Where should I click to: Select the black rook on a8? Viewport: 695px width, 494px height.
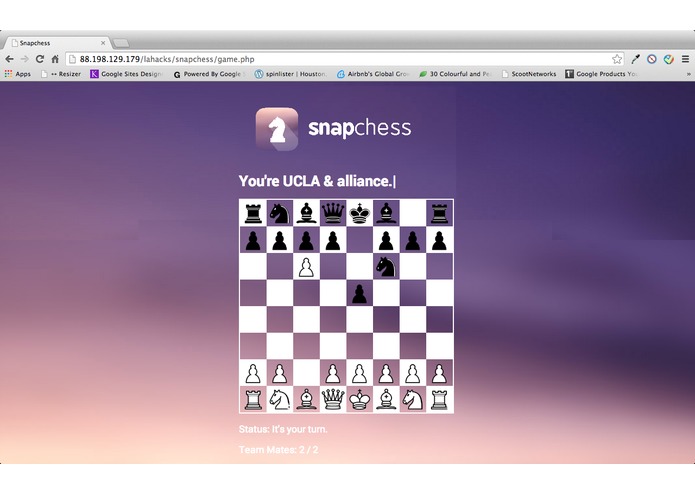pos(253,214)
